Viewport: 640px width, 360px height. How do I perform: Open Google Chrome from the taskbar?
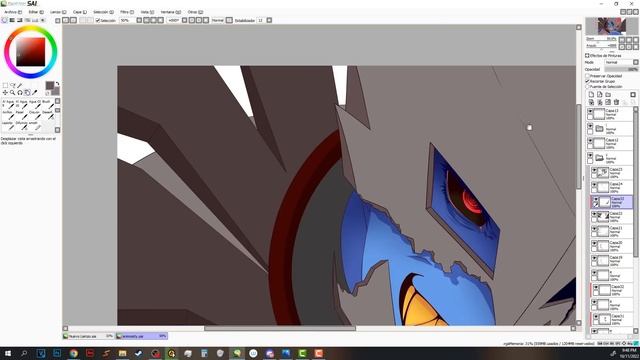(x=73, y=353)
